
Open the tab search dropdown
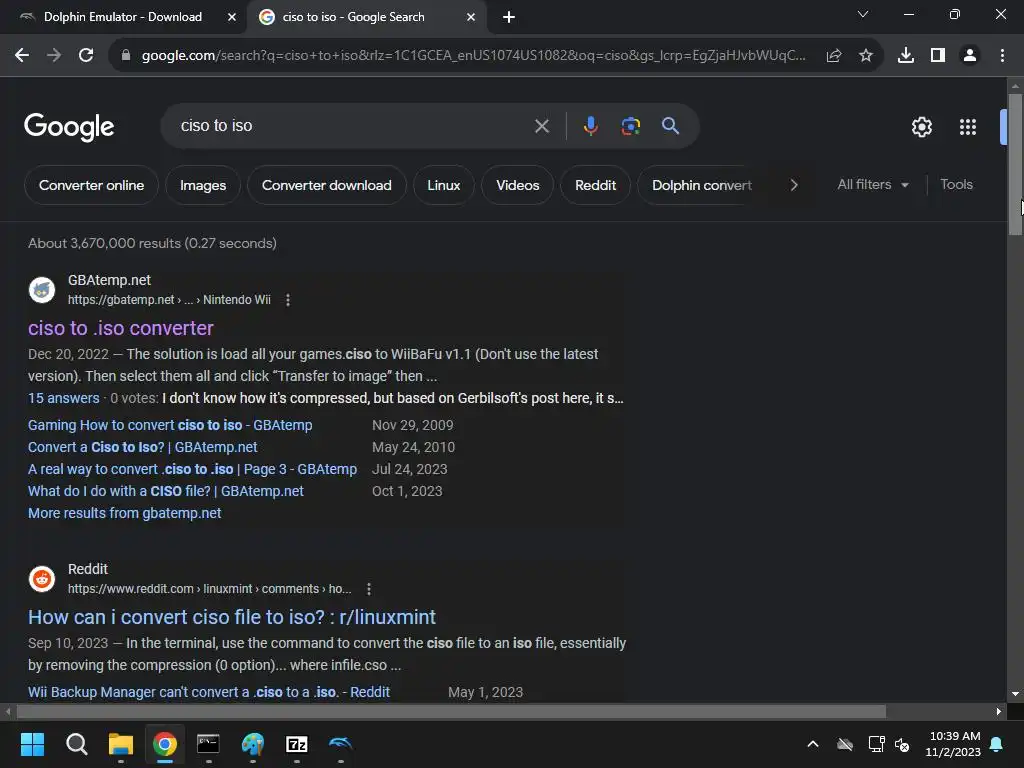point(863,14)
